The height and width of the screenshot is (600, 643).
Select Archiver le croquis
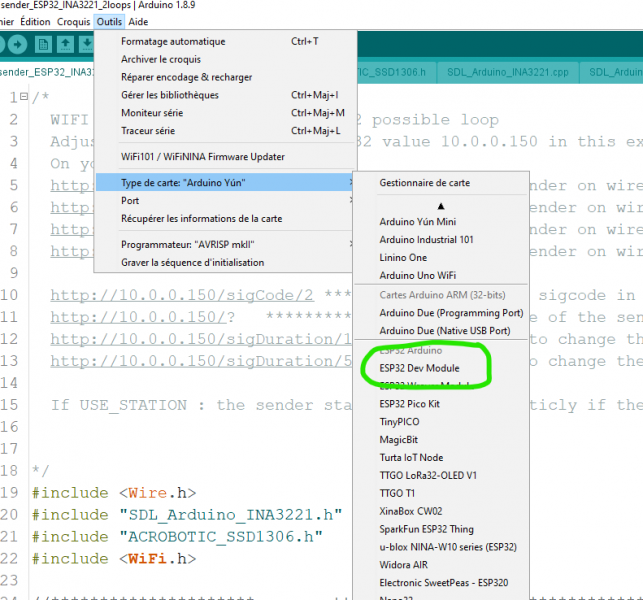pos(224,59)
